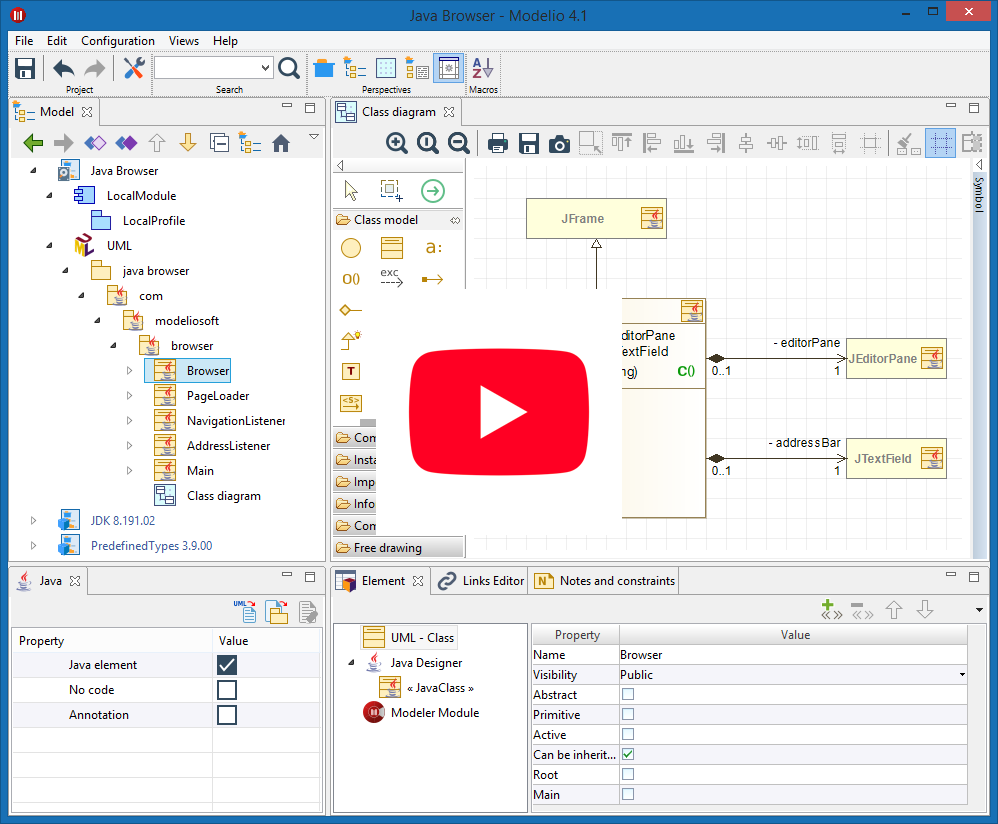This screenshot has width=998, height=824.
Task: Select Class diagram in model tree
Action: click(x=208, y=496)
